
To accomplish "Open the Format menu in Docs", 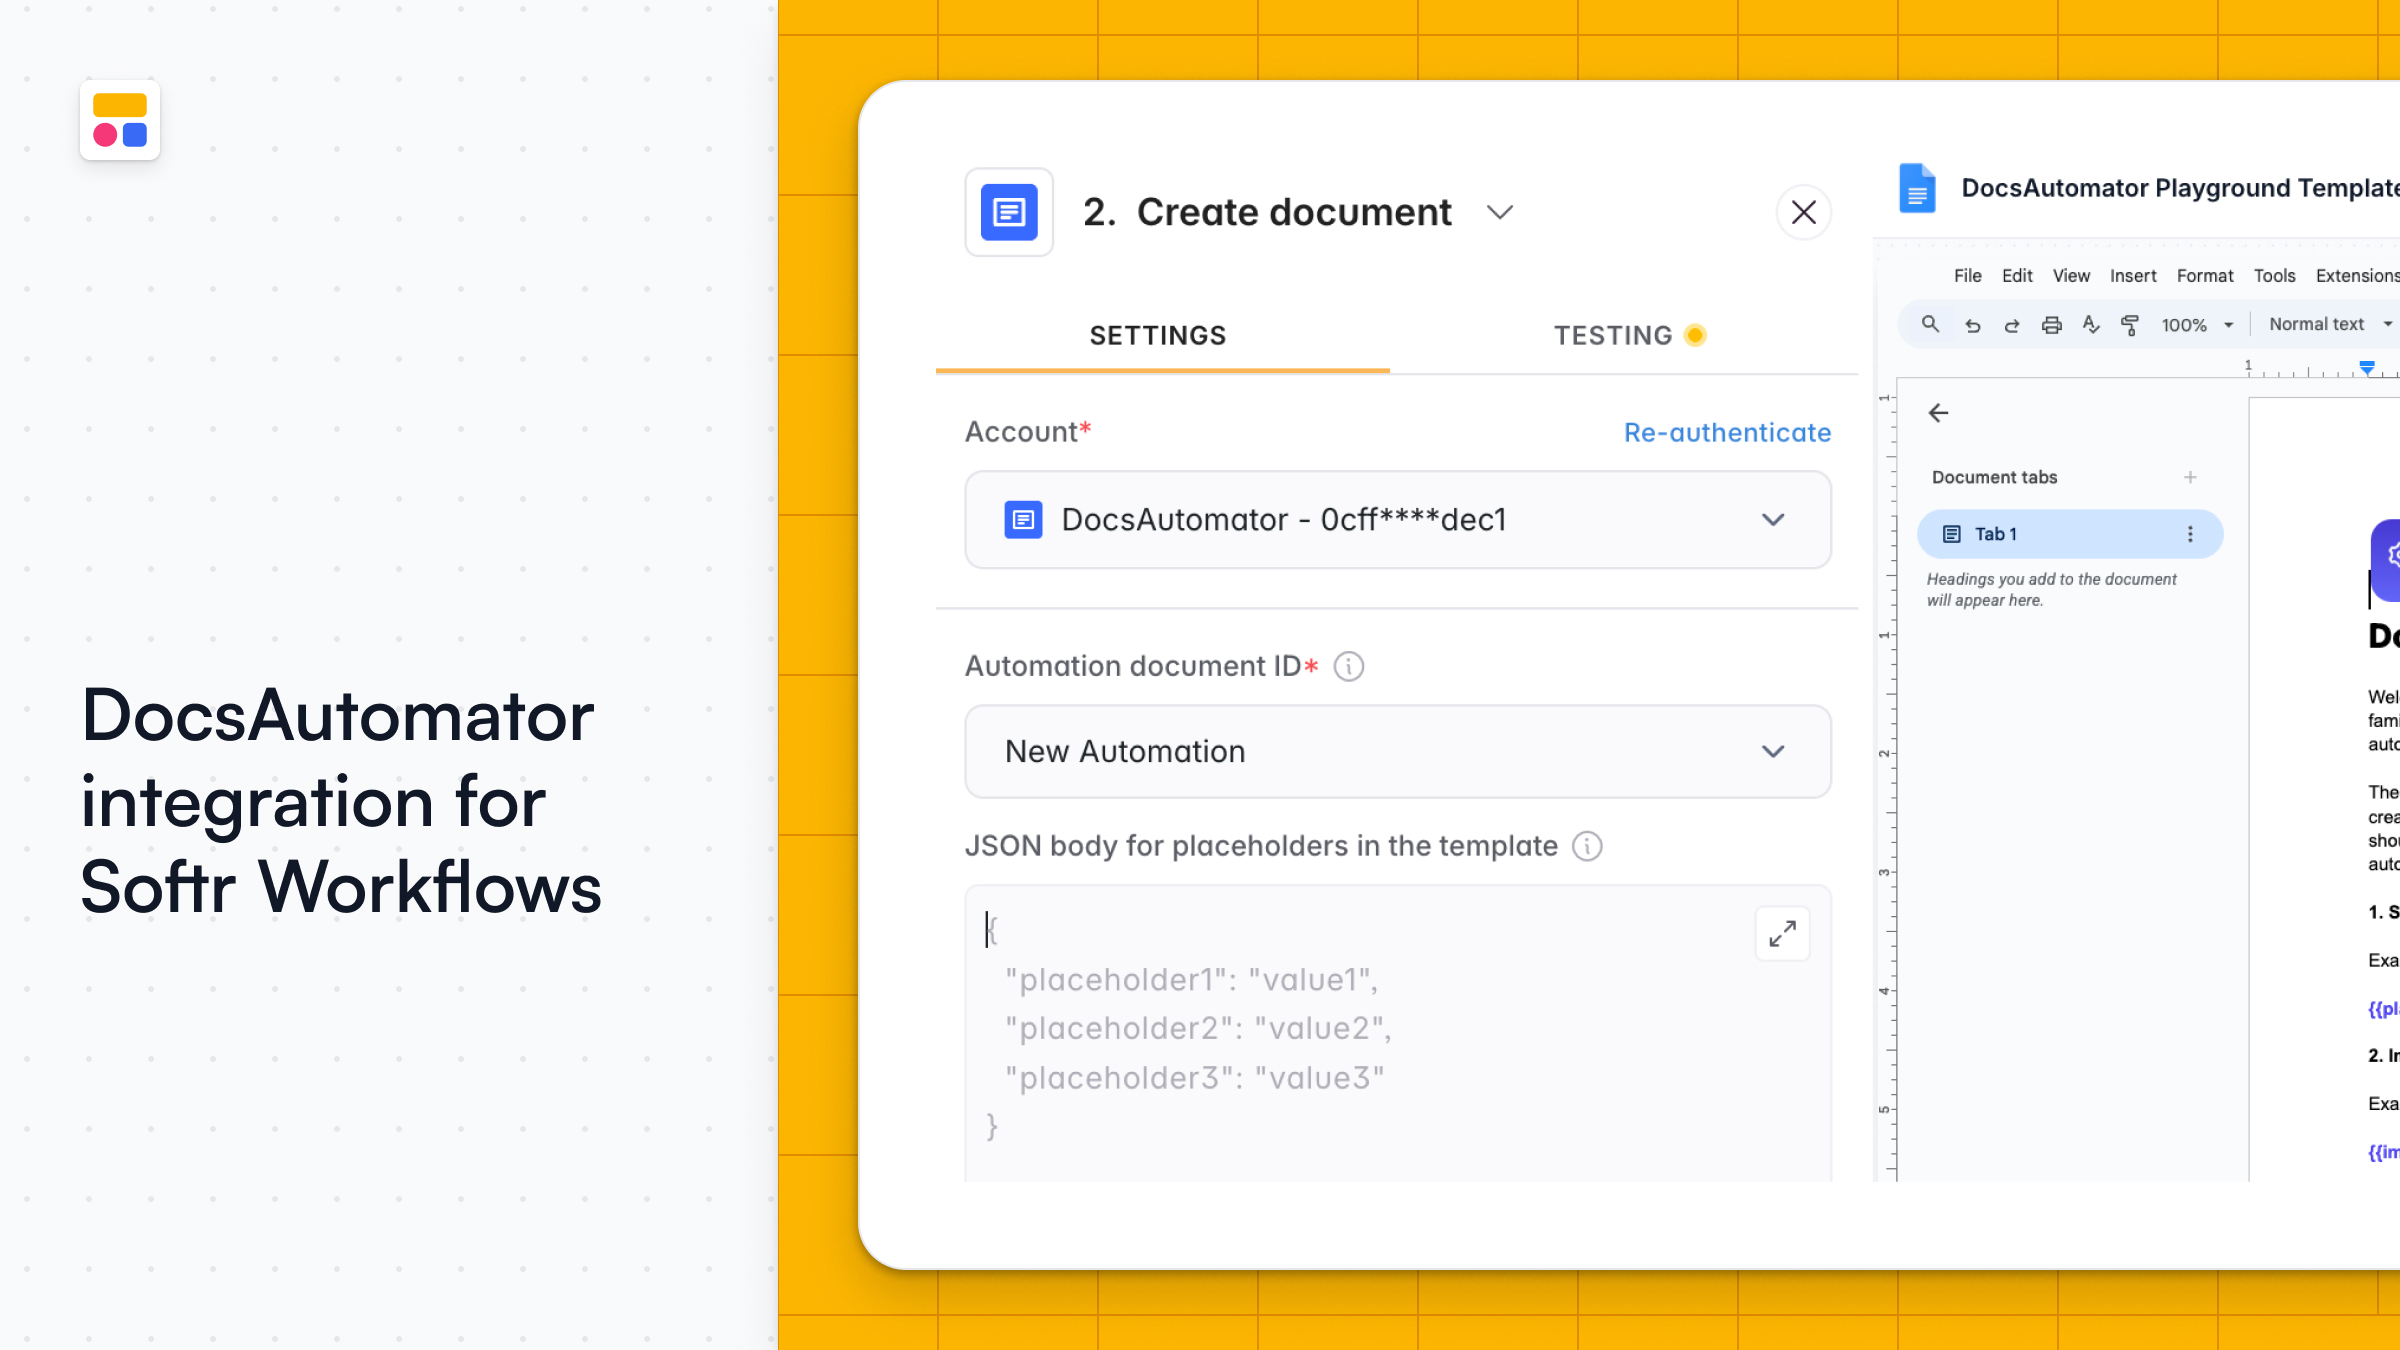I will [x=2205, y=276].
